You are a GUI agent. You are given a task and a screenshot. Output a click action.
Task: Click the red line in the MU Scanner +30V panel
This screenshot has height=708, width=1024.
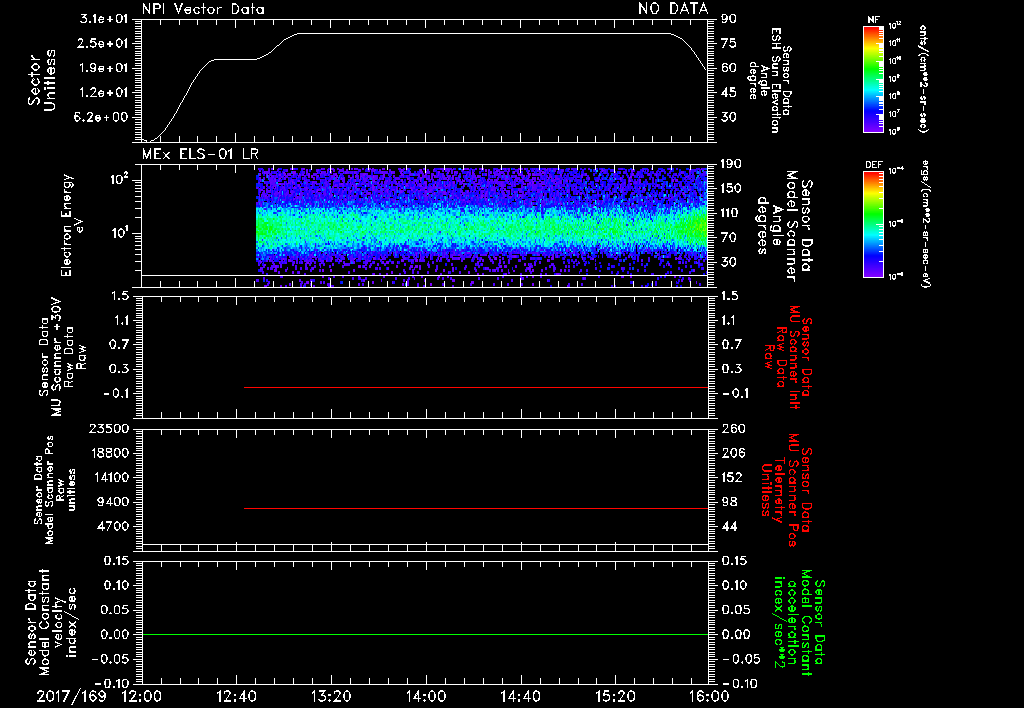[475, 387]
